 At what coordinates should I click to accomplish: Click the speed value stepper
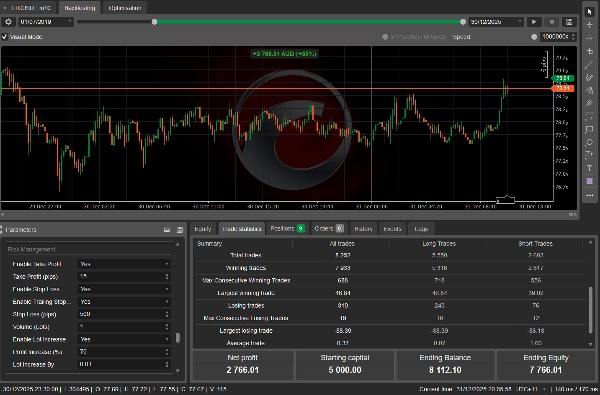point(573,37)
